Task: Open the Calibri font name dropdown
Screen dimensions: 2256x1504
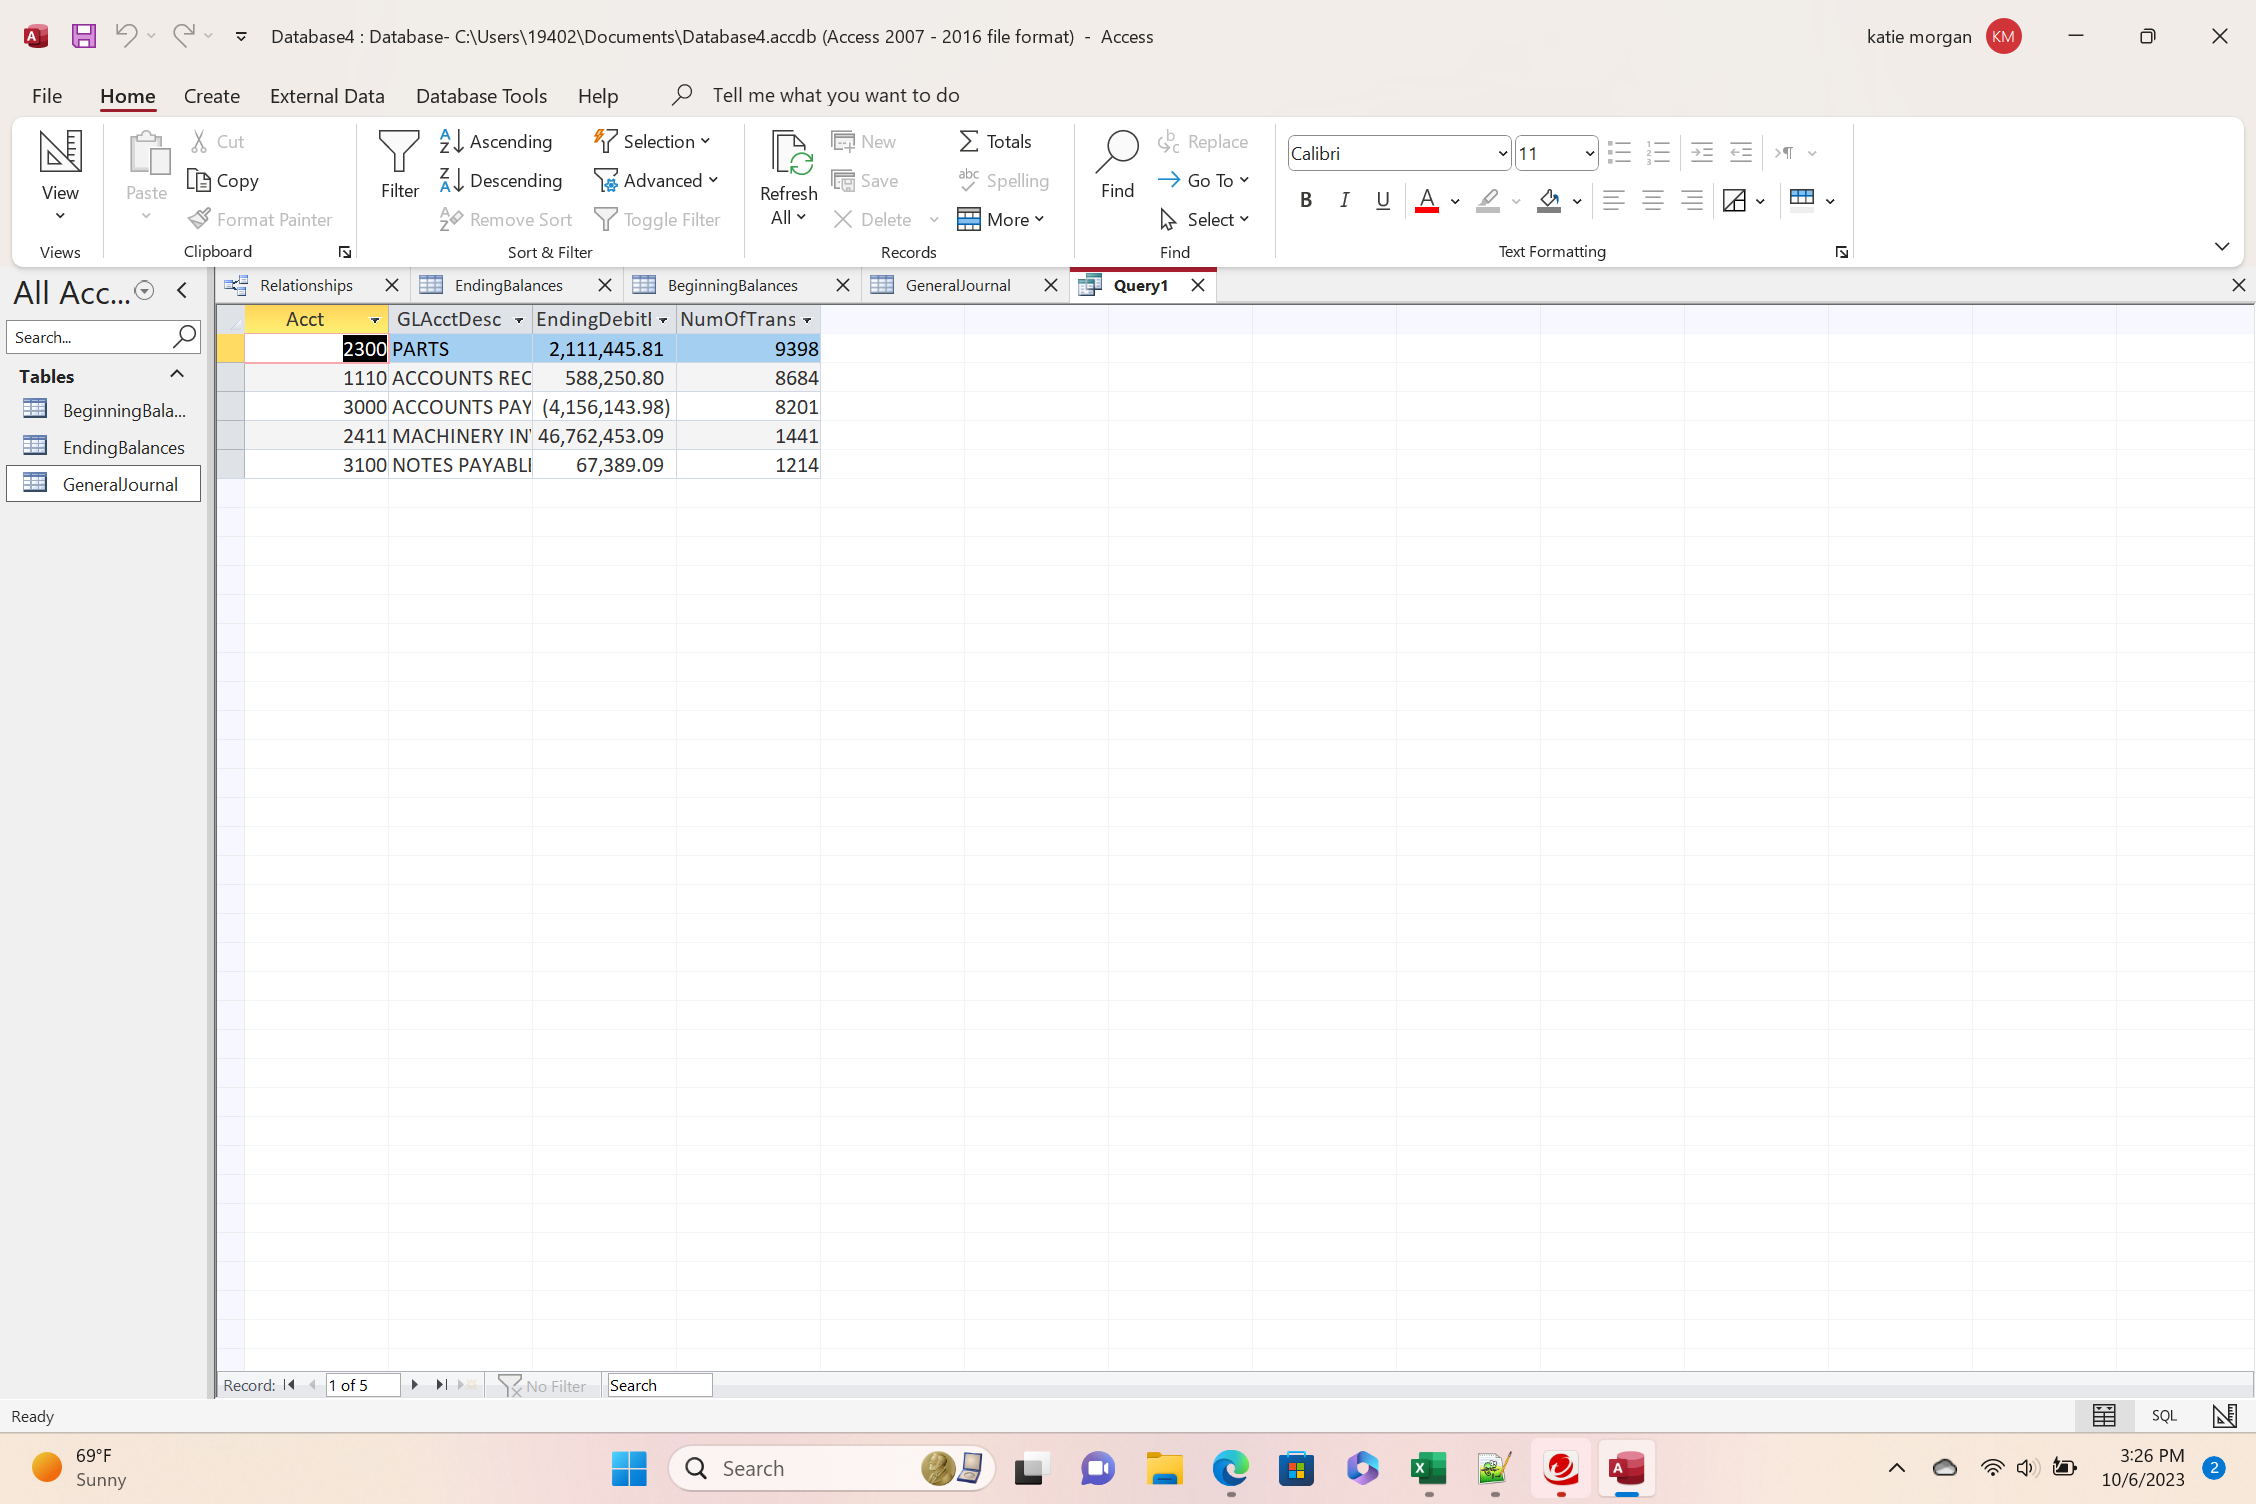Action: [x=1501, y=153]
